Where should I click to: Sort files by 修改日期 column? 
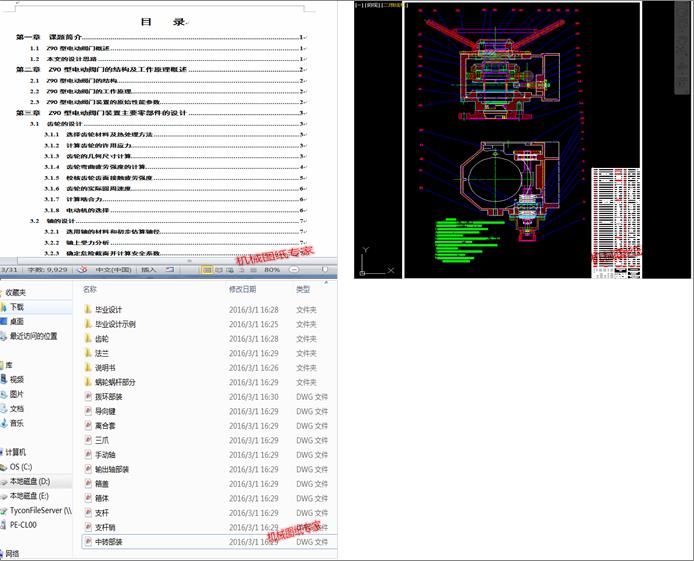[243, 289]
